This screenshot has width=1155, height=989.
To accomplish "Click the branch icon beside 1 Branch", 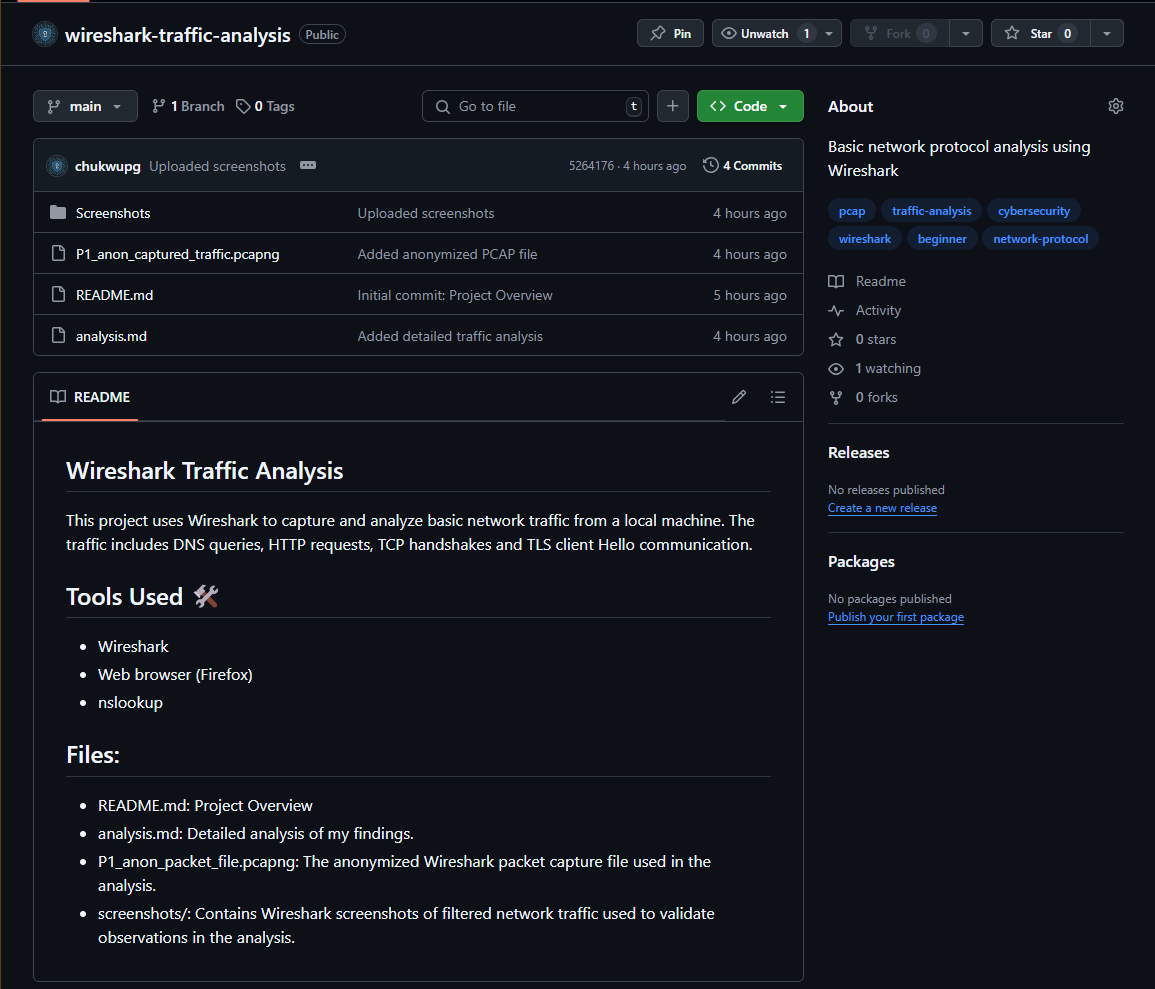I will pyautogui.click(x=158, y=106).
